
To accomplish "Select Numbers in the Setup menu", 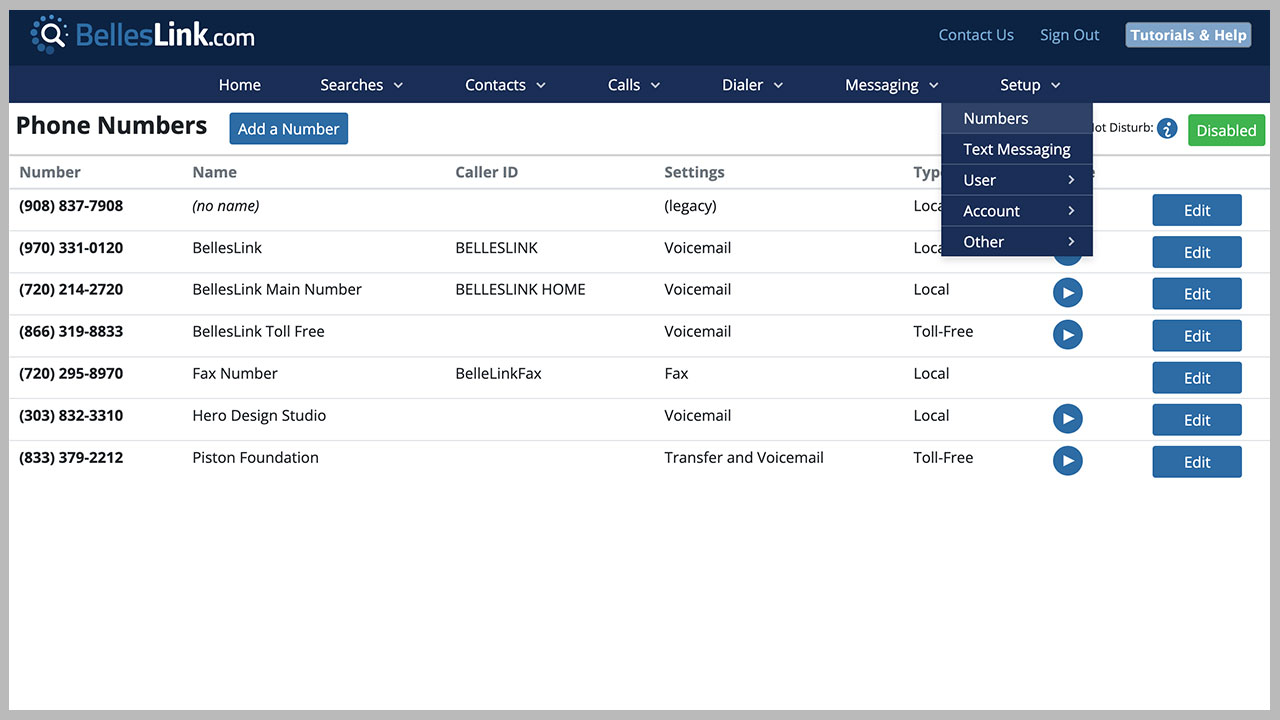I will click(1017, 118).
